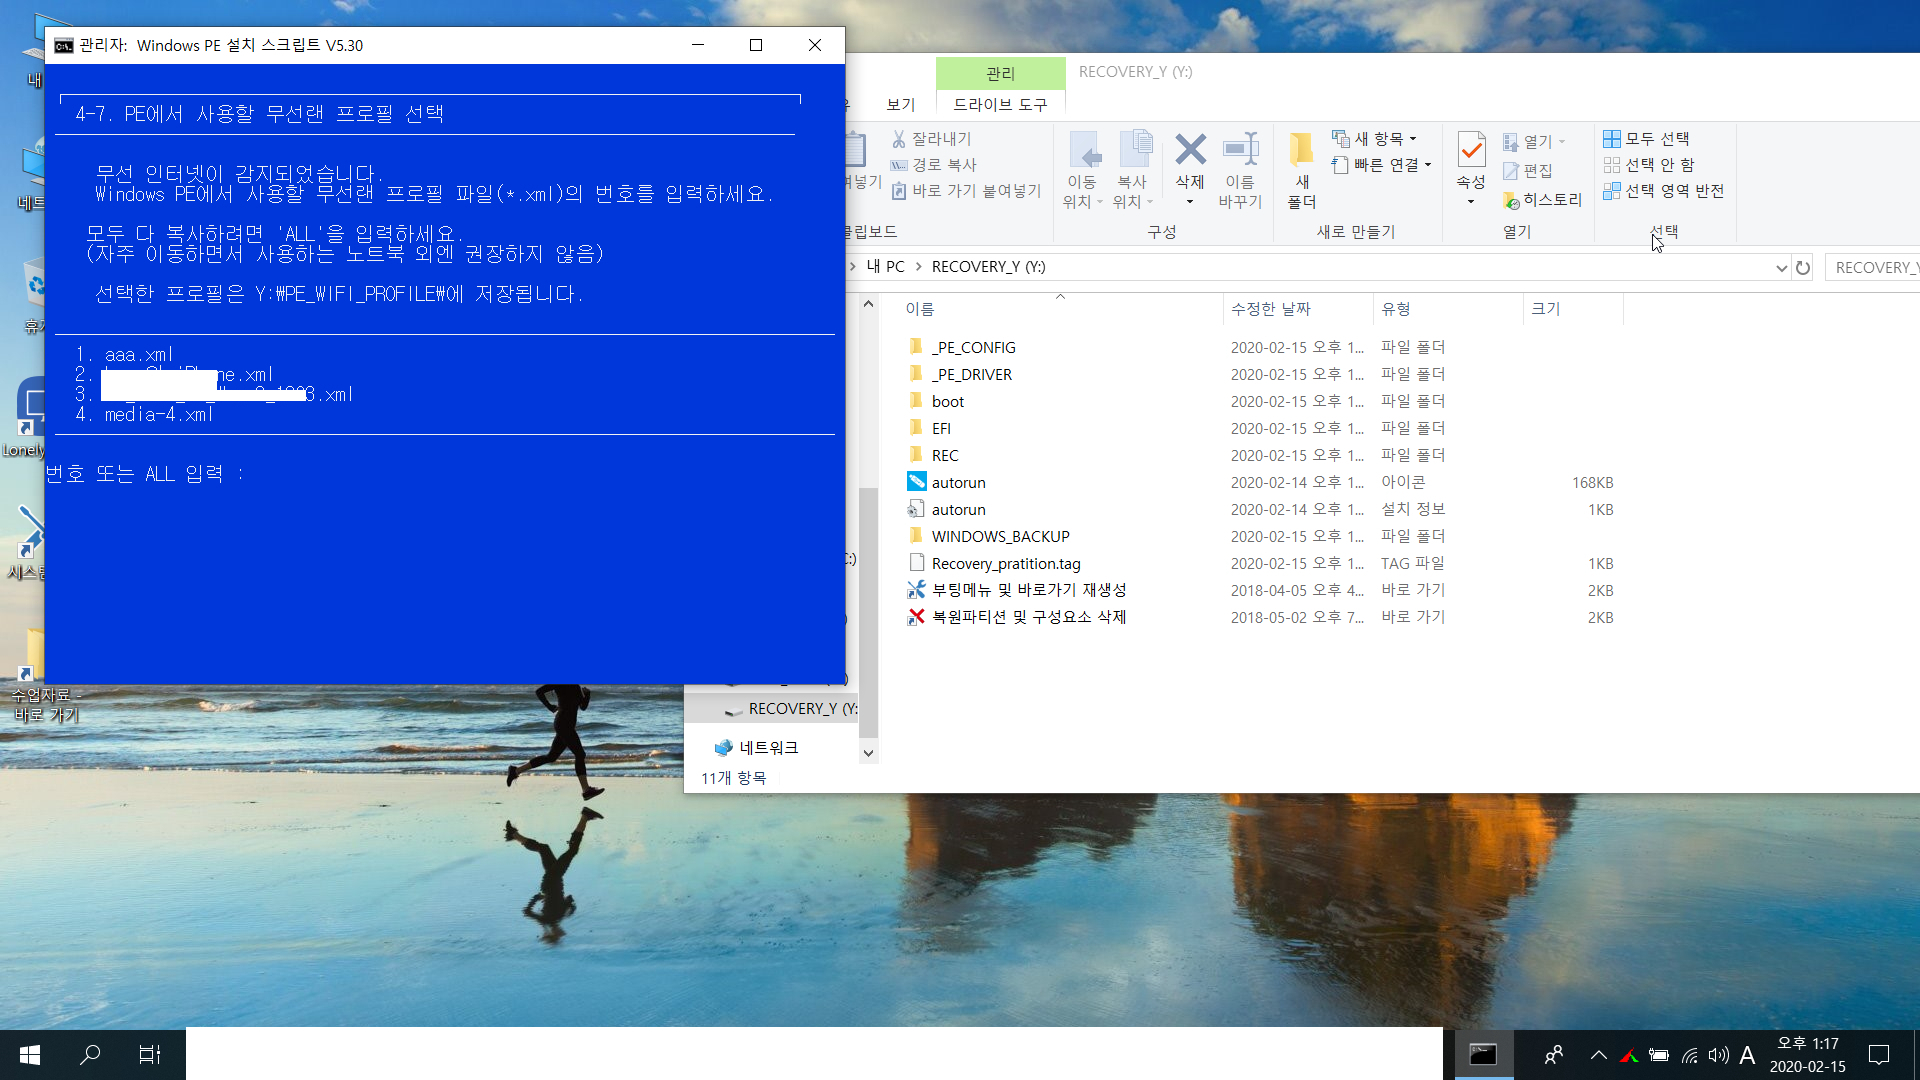
Task: Select 부팅메뉴 및 바로가기 재생성 shortcut
Action: point(1028,590)
